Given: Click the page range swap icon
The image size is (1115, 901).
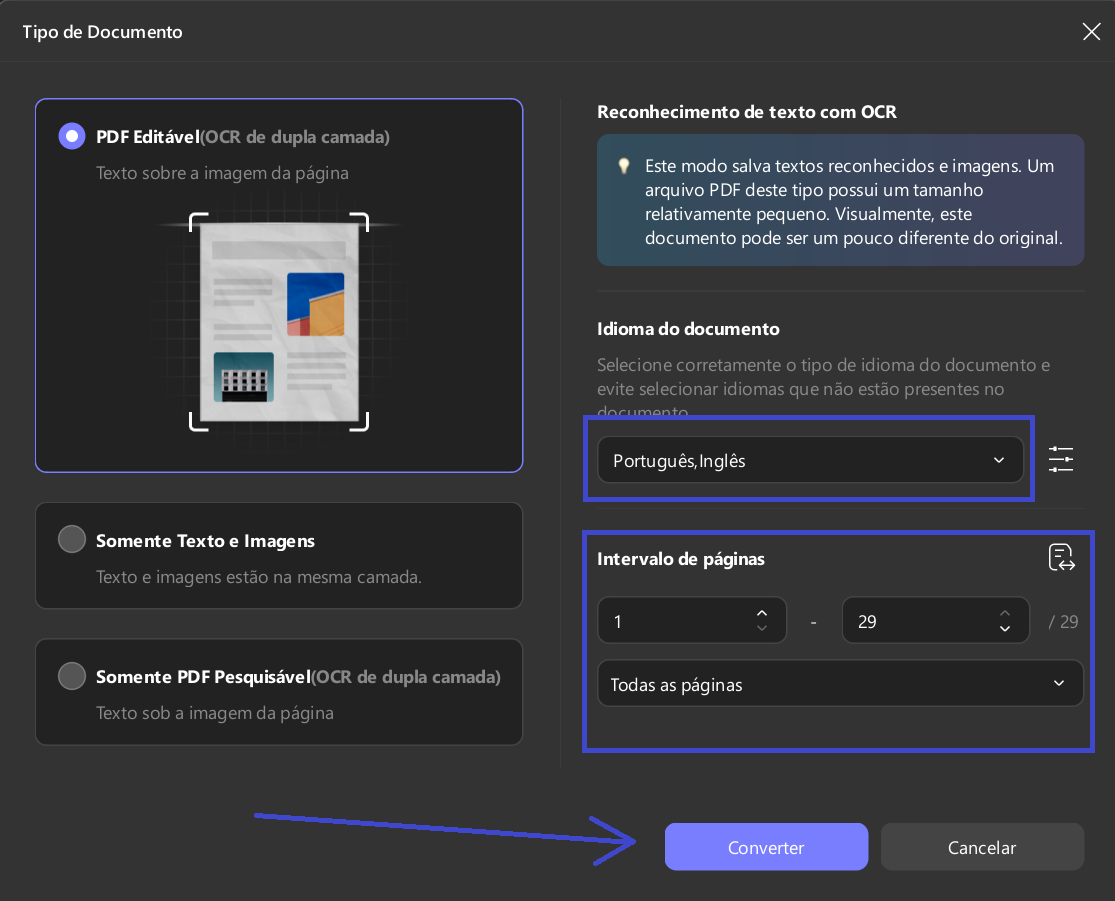Looking at the screenshot, I should pyautogui.click(x=1061, y=558).
